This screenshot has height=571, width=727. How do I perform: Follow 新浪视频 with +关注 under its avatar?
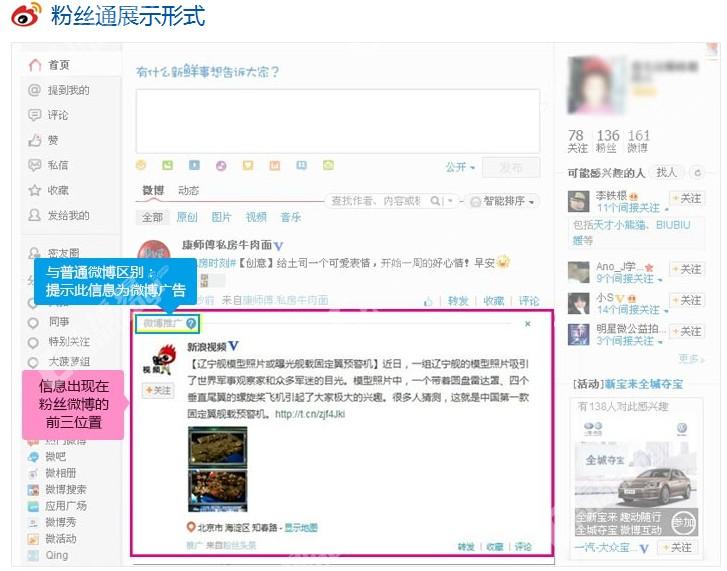[158, 391]
